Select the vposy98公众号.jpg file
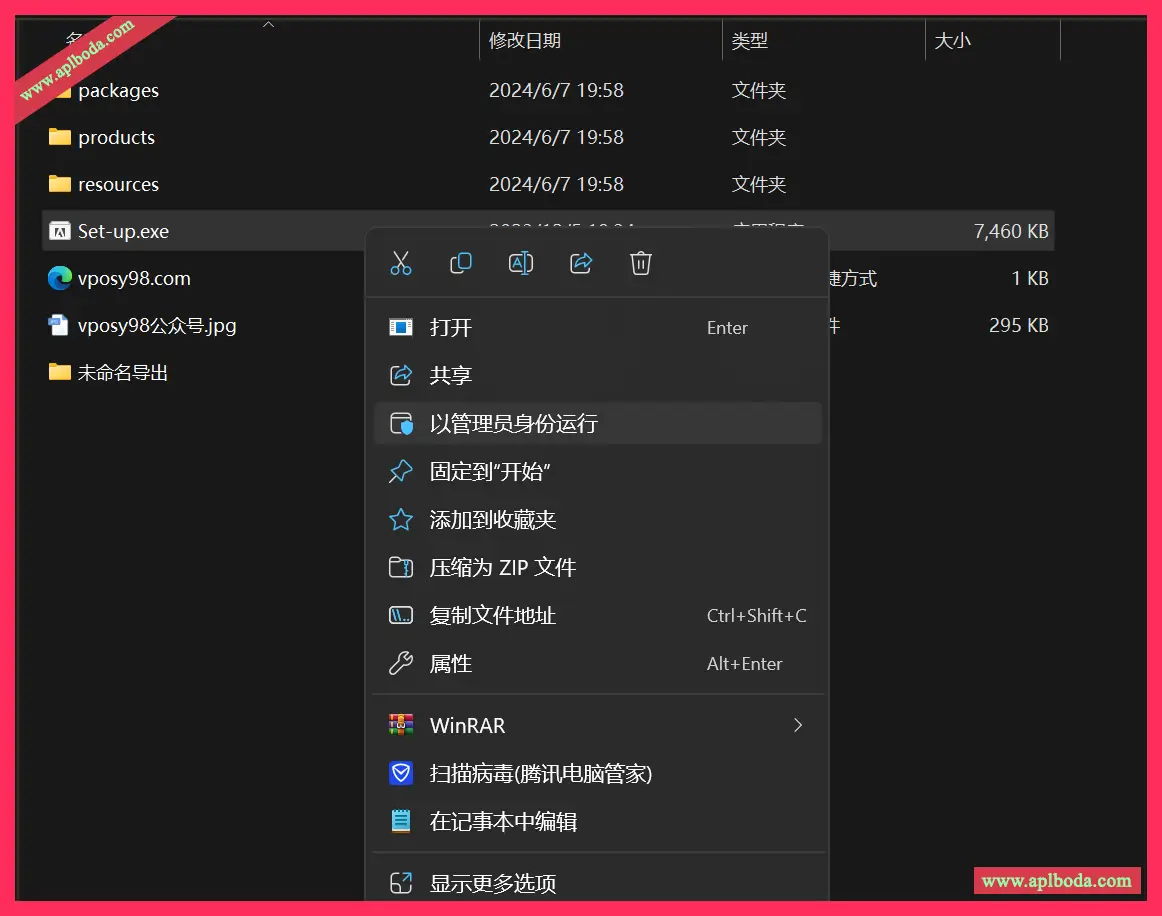This screenshot has height=916, width=1162. coord(156,326)
